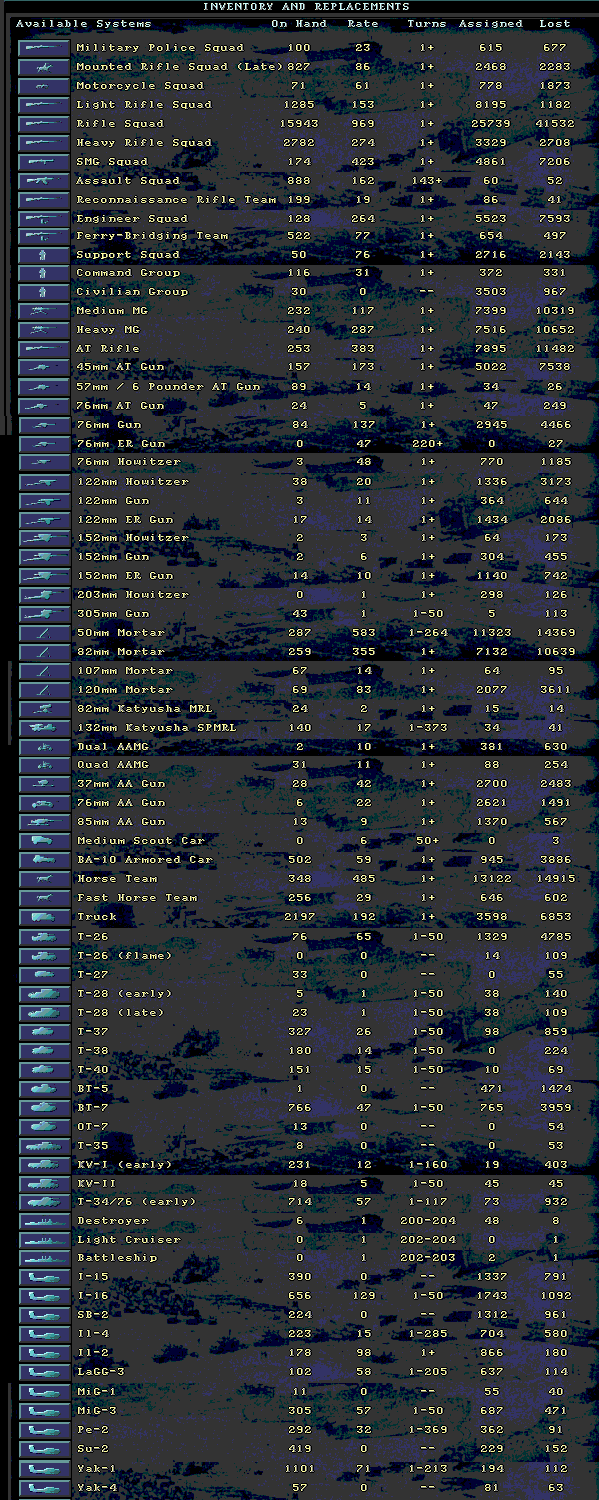Viewport: 599px width, 1500px height.
Task: Select the Horse Team icon
Action: click(44, 879)
